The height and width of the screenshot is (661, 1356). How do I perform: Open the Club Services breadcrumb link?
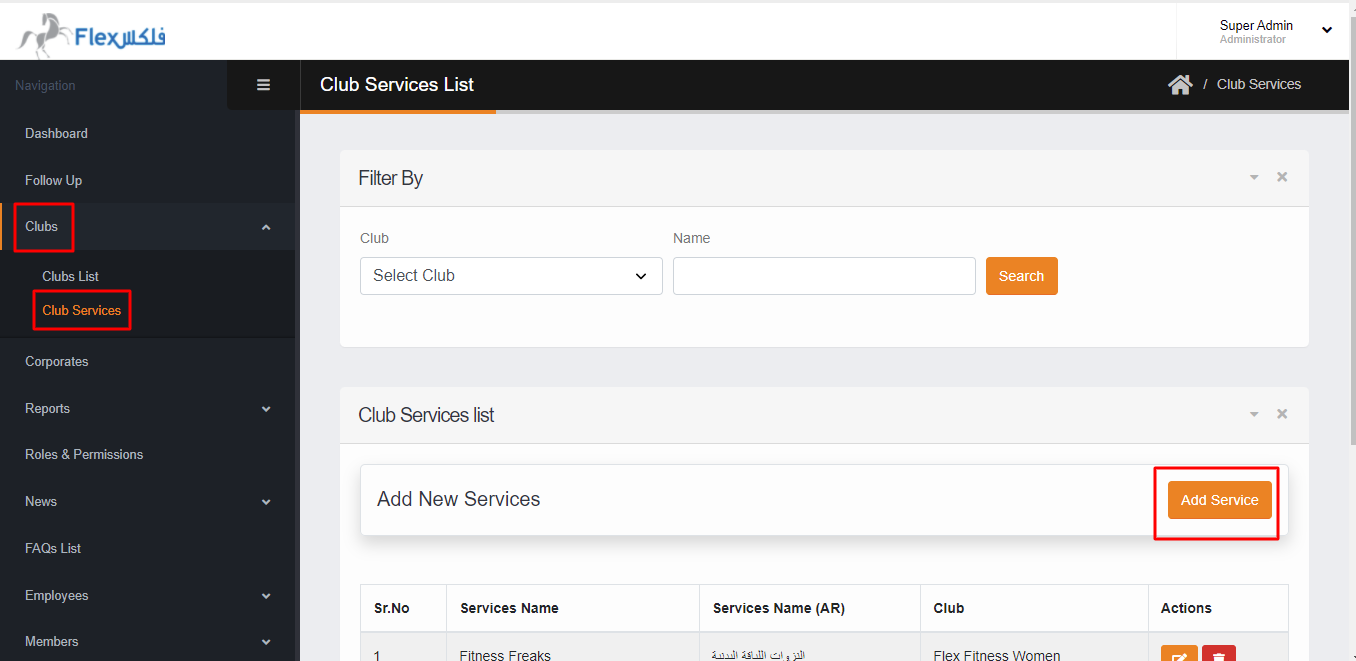point(1258,84)
